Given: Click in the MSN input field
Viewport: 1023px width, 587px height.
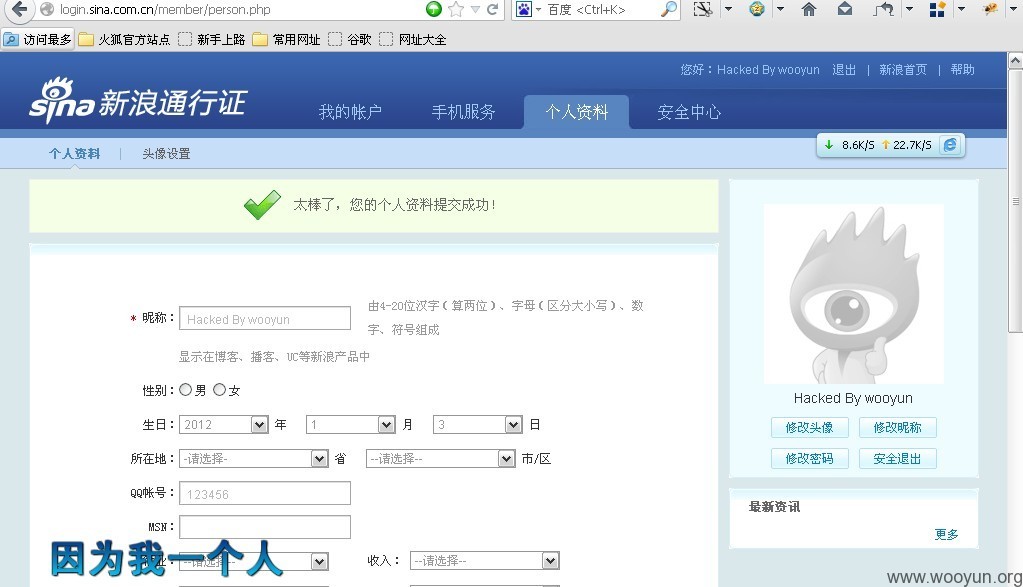Looking at the screenshot, I should [265, 527].
